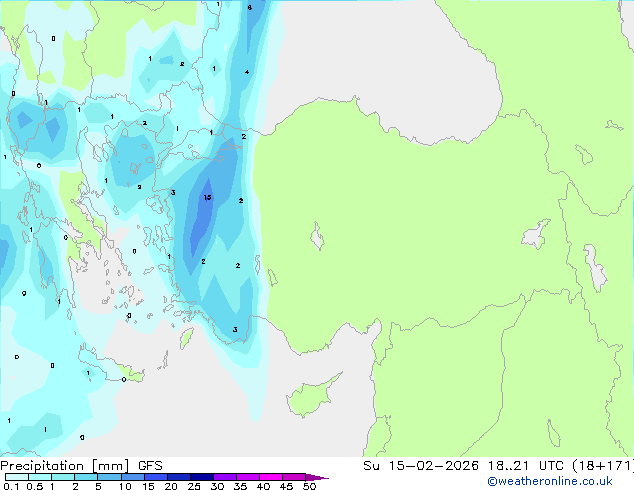
Task: Pick the legend color between 40 and 45
Action: coord(271,477)
